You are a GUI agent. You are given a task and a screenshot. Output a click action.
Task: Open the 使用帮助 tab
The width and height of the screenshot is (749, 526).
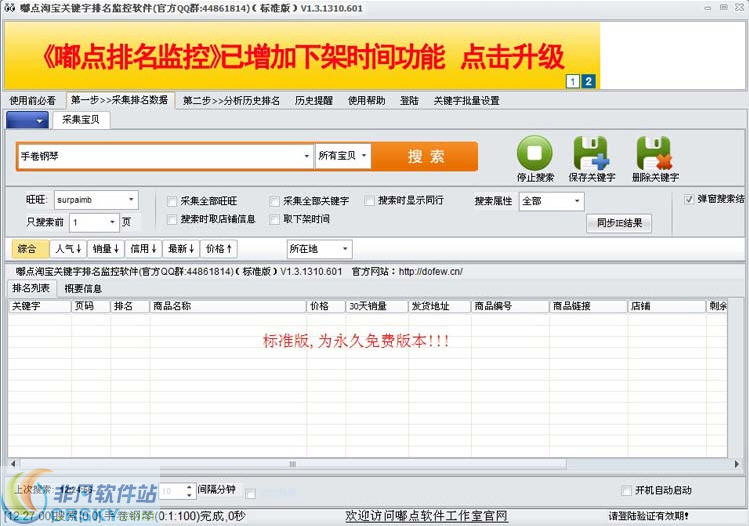point(366,101)
